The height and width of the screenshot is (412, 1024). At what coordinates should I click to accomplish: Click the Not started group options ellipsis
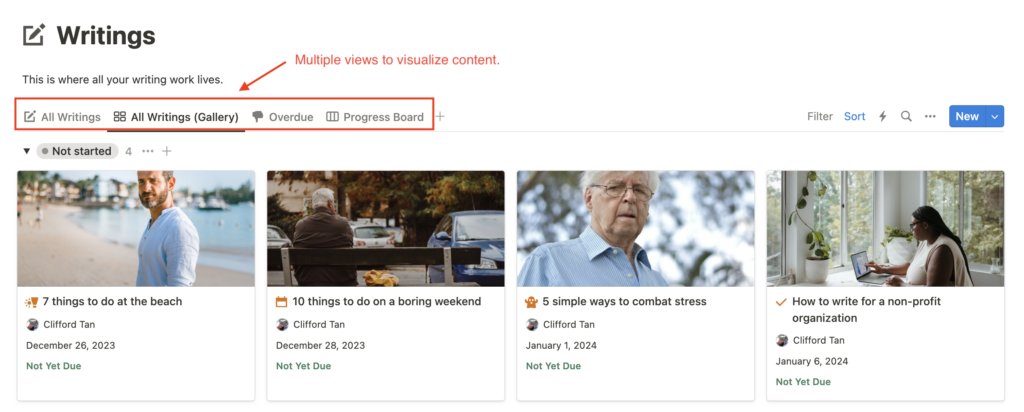pyautogui.click(x=148, y=151)
